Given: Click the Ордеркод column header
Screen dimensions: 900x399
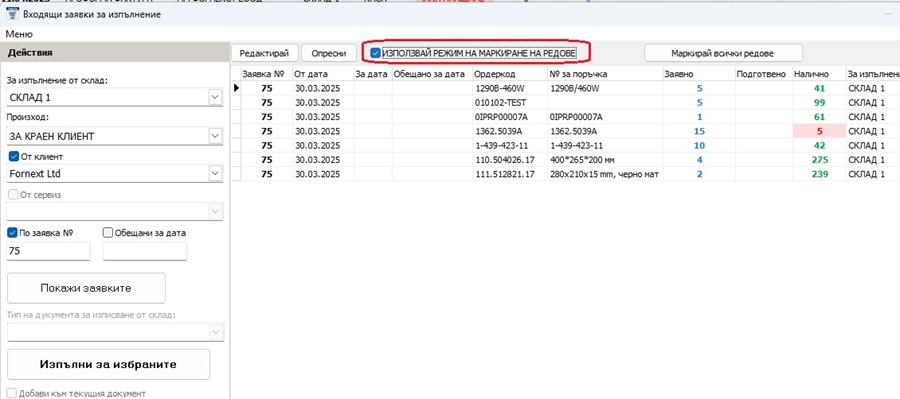Looking at the screenshot, I should click(x=510, y=74).
